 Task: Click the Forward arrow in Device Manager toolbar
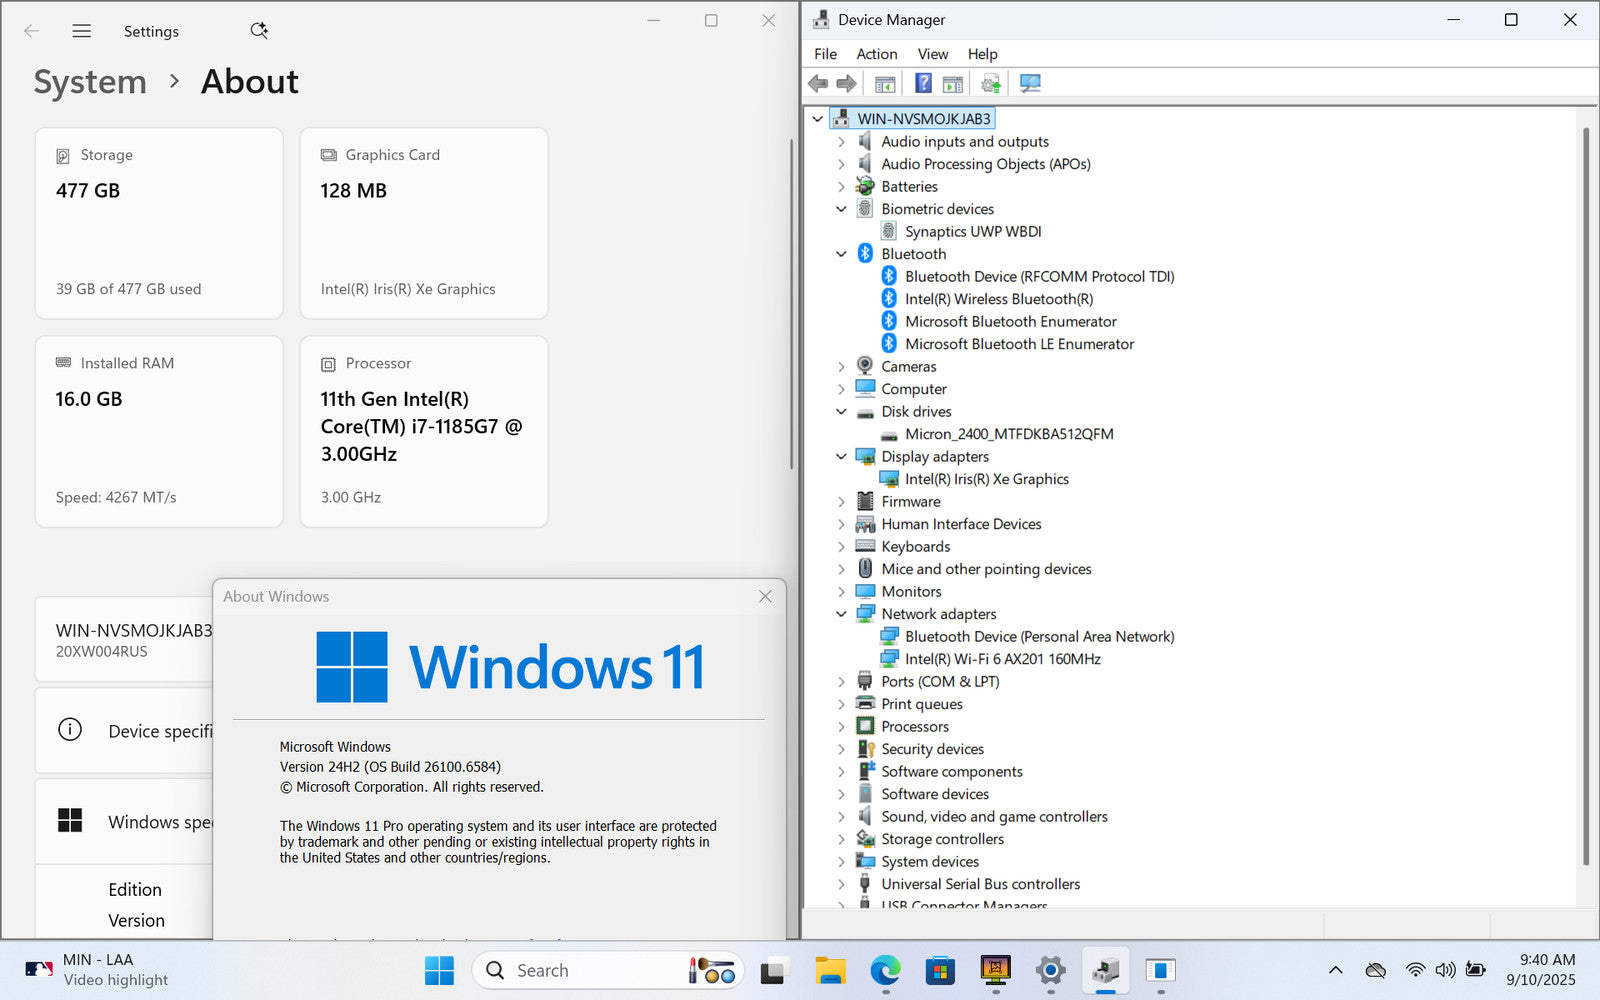tap(846, 83)
